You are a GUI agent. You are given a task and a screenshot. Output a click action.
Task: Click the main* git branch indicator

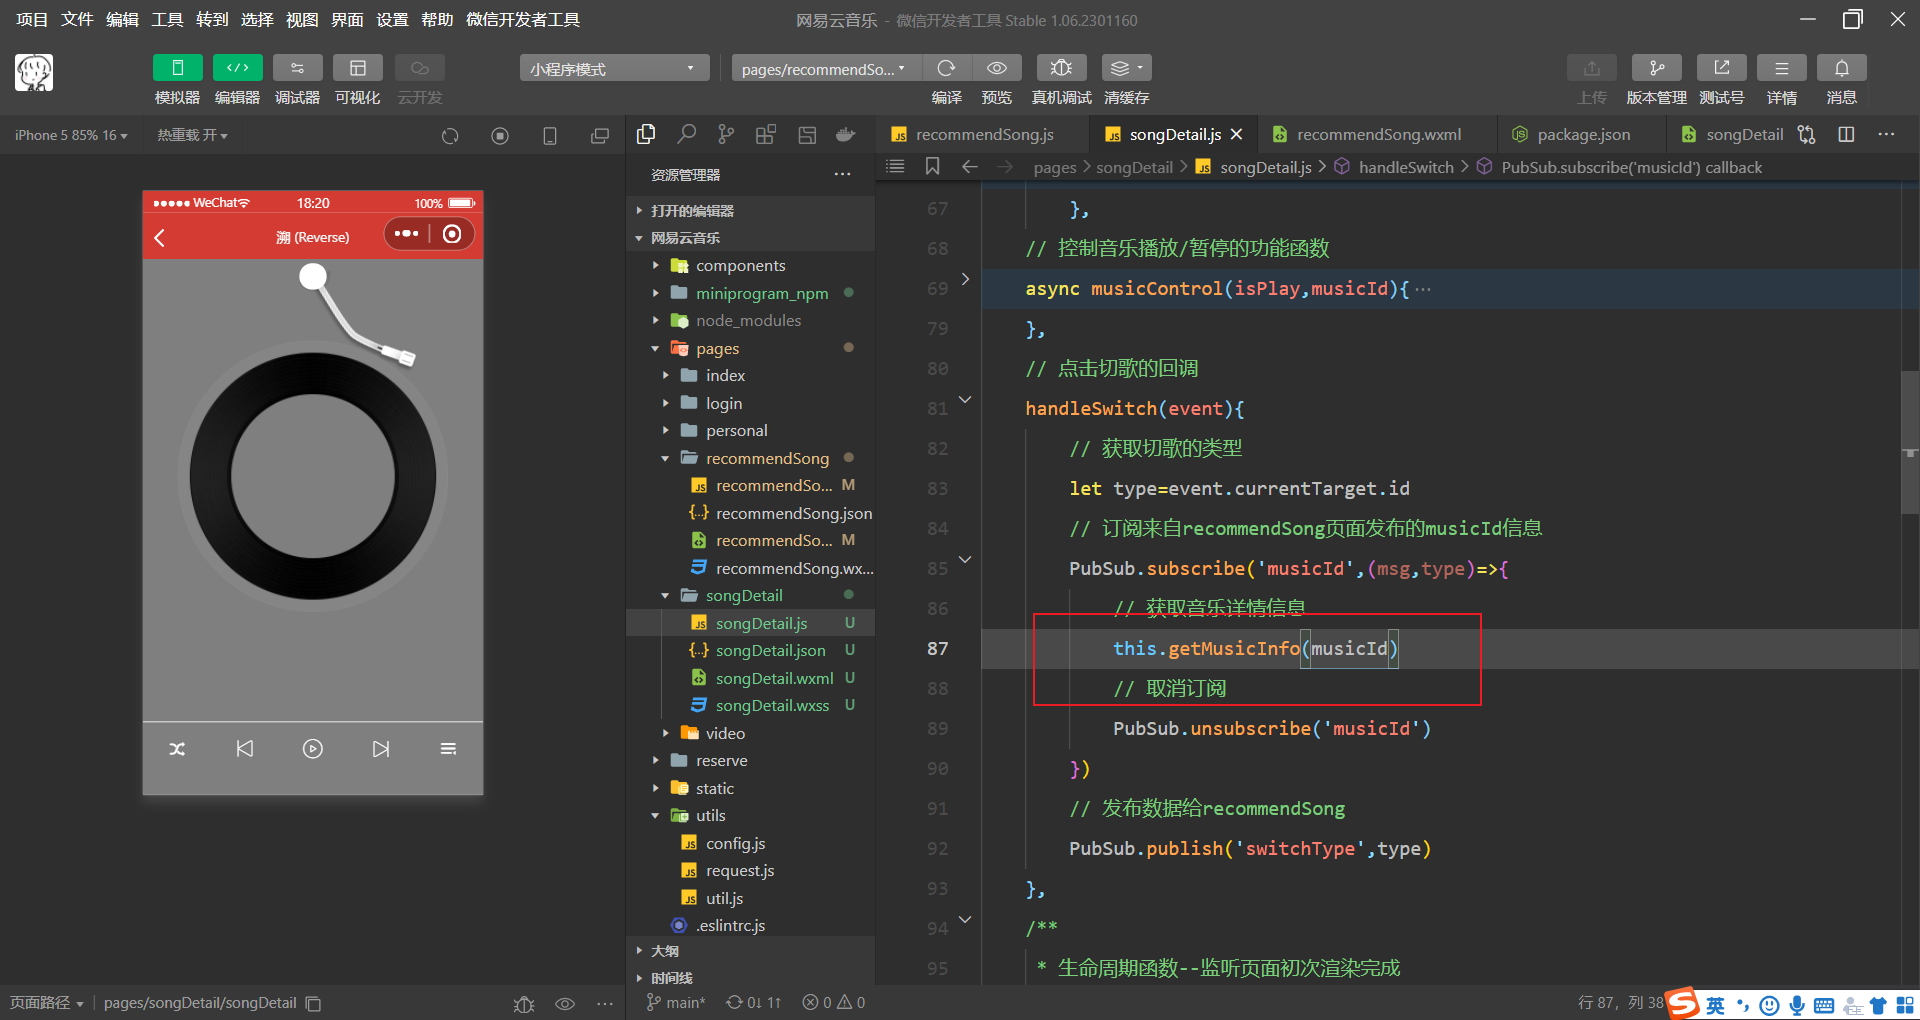click(x=676, y=1002)
